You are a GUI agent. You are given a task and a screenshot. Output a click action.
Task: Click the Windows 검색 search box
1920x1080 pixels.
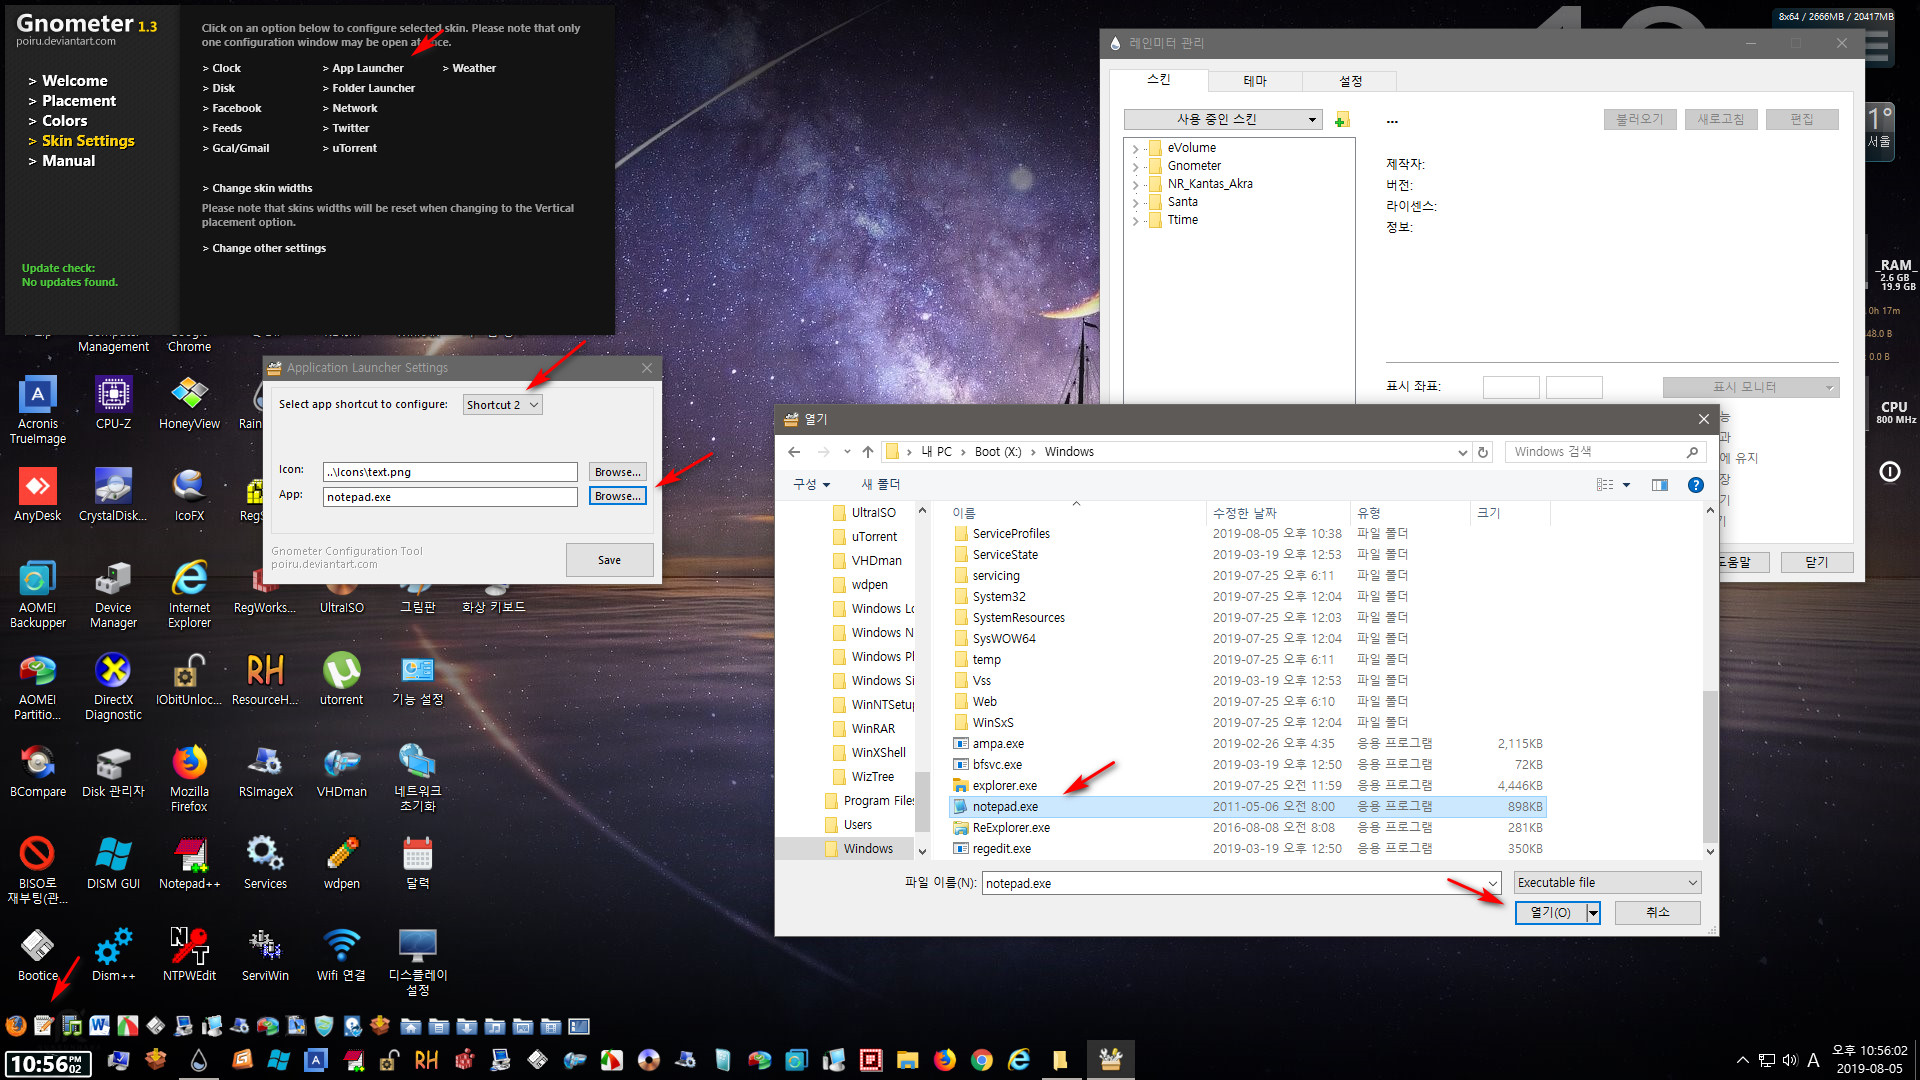click(x=1605, y=452)
